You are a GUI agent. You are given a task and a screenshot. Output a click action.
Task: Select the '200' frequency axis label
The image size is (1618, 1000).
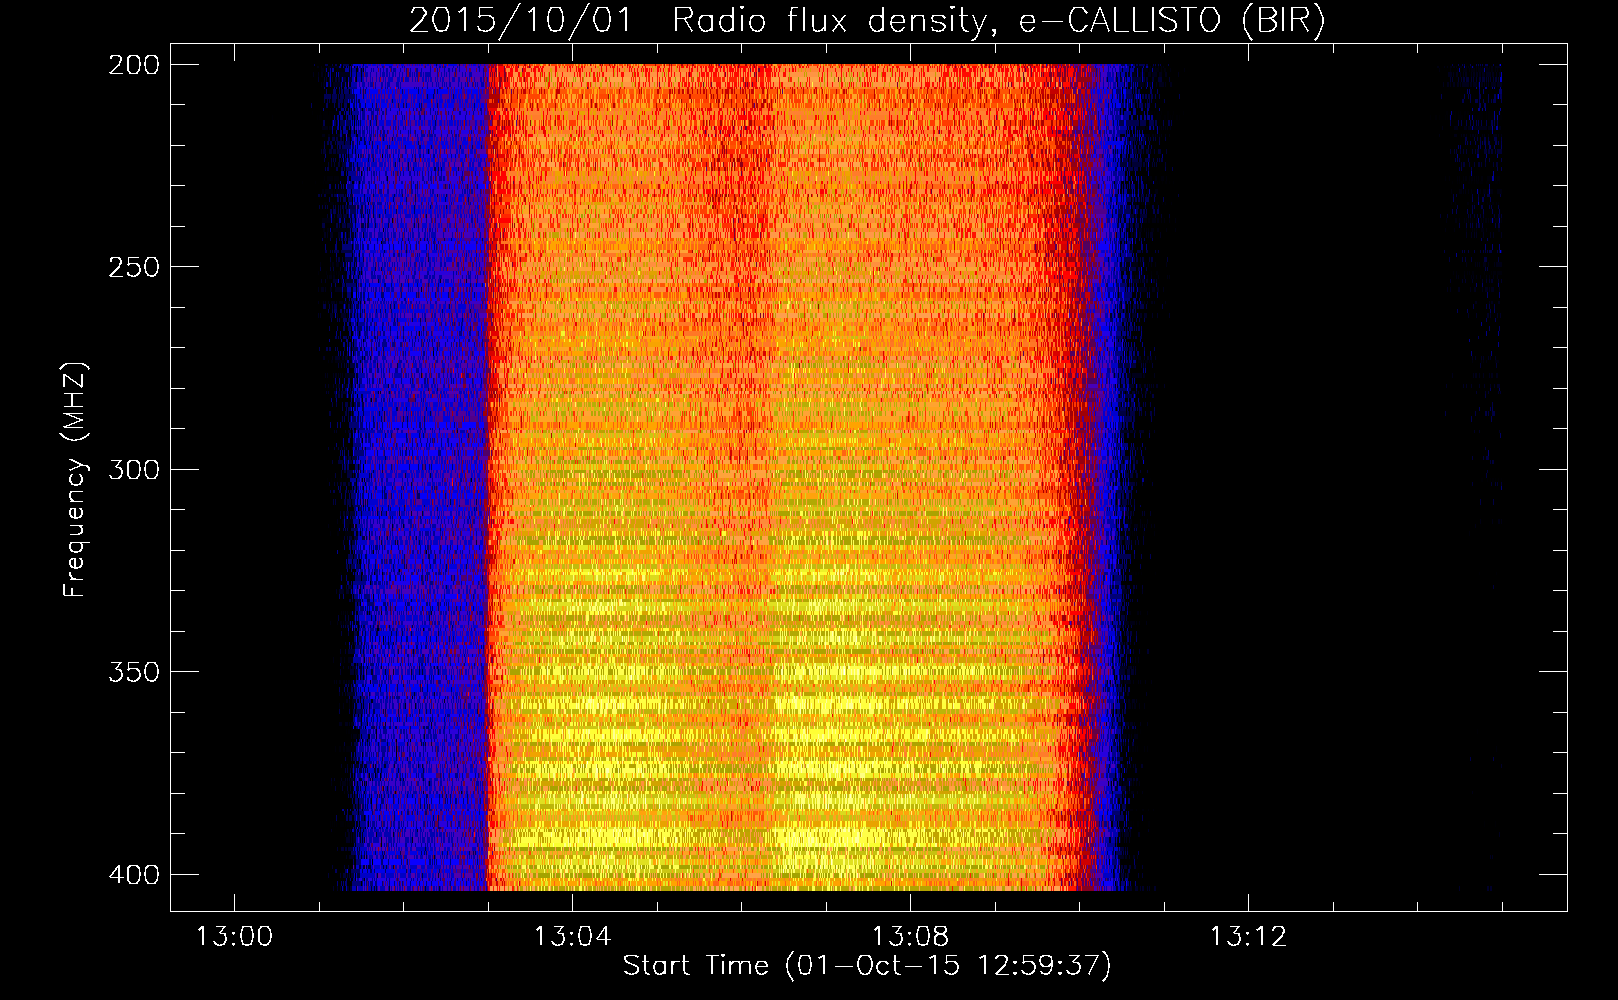pyautogui.click(x=133, y=65)
